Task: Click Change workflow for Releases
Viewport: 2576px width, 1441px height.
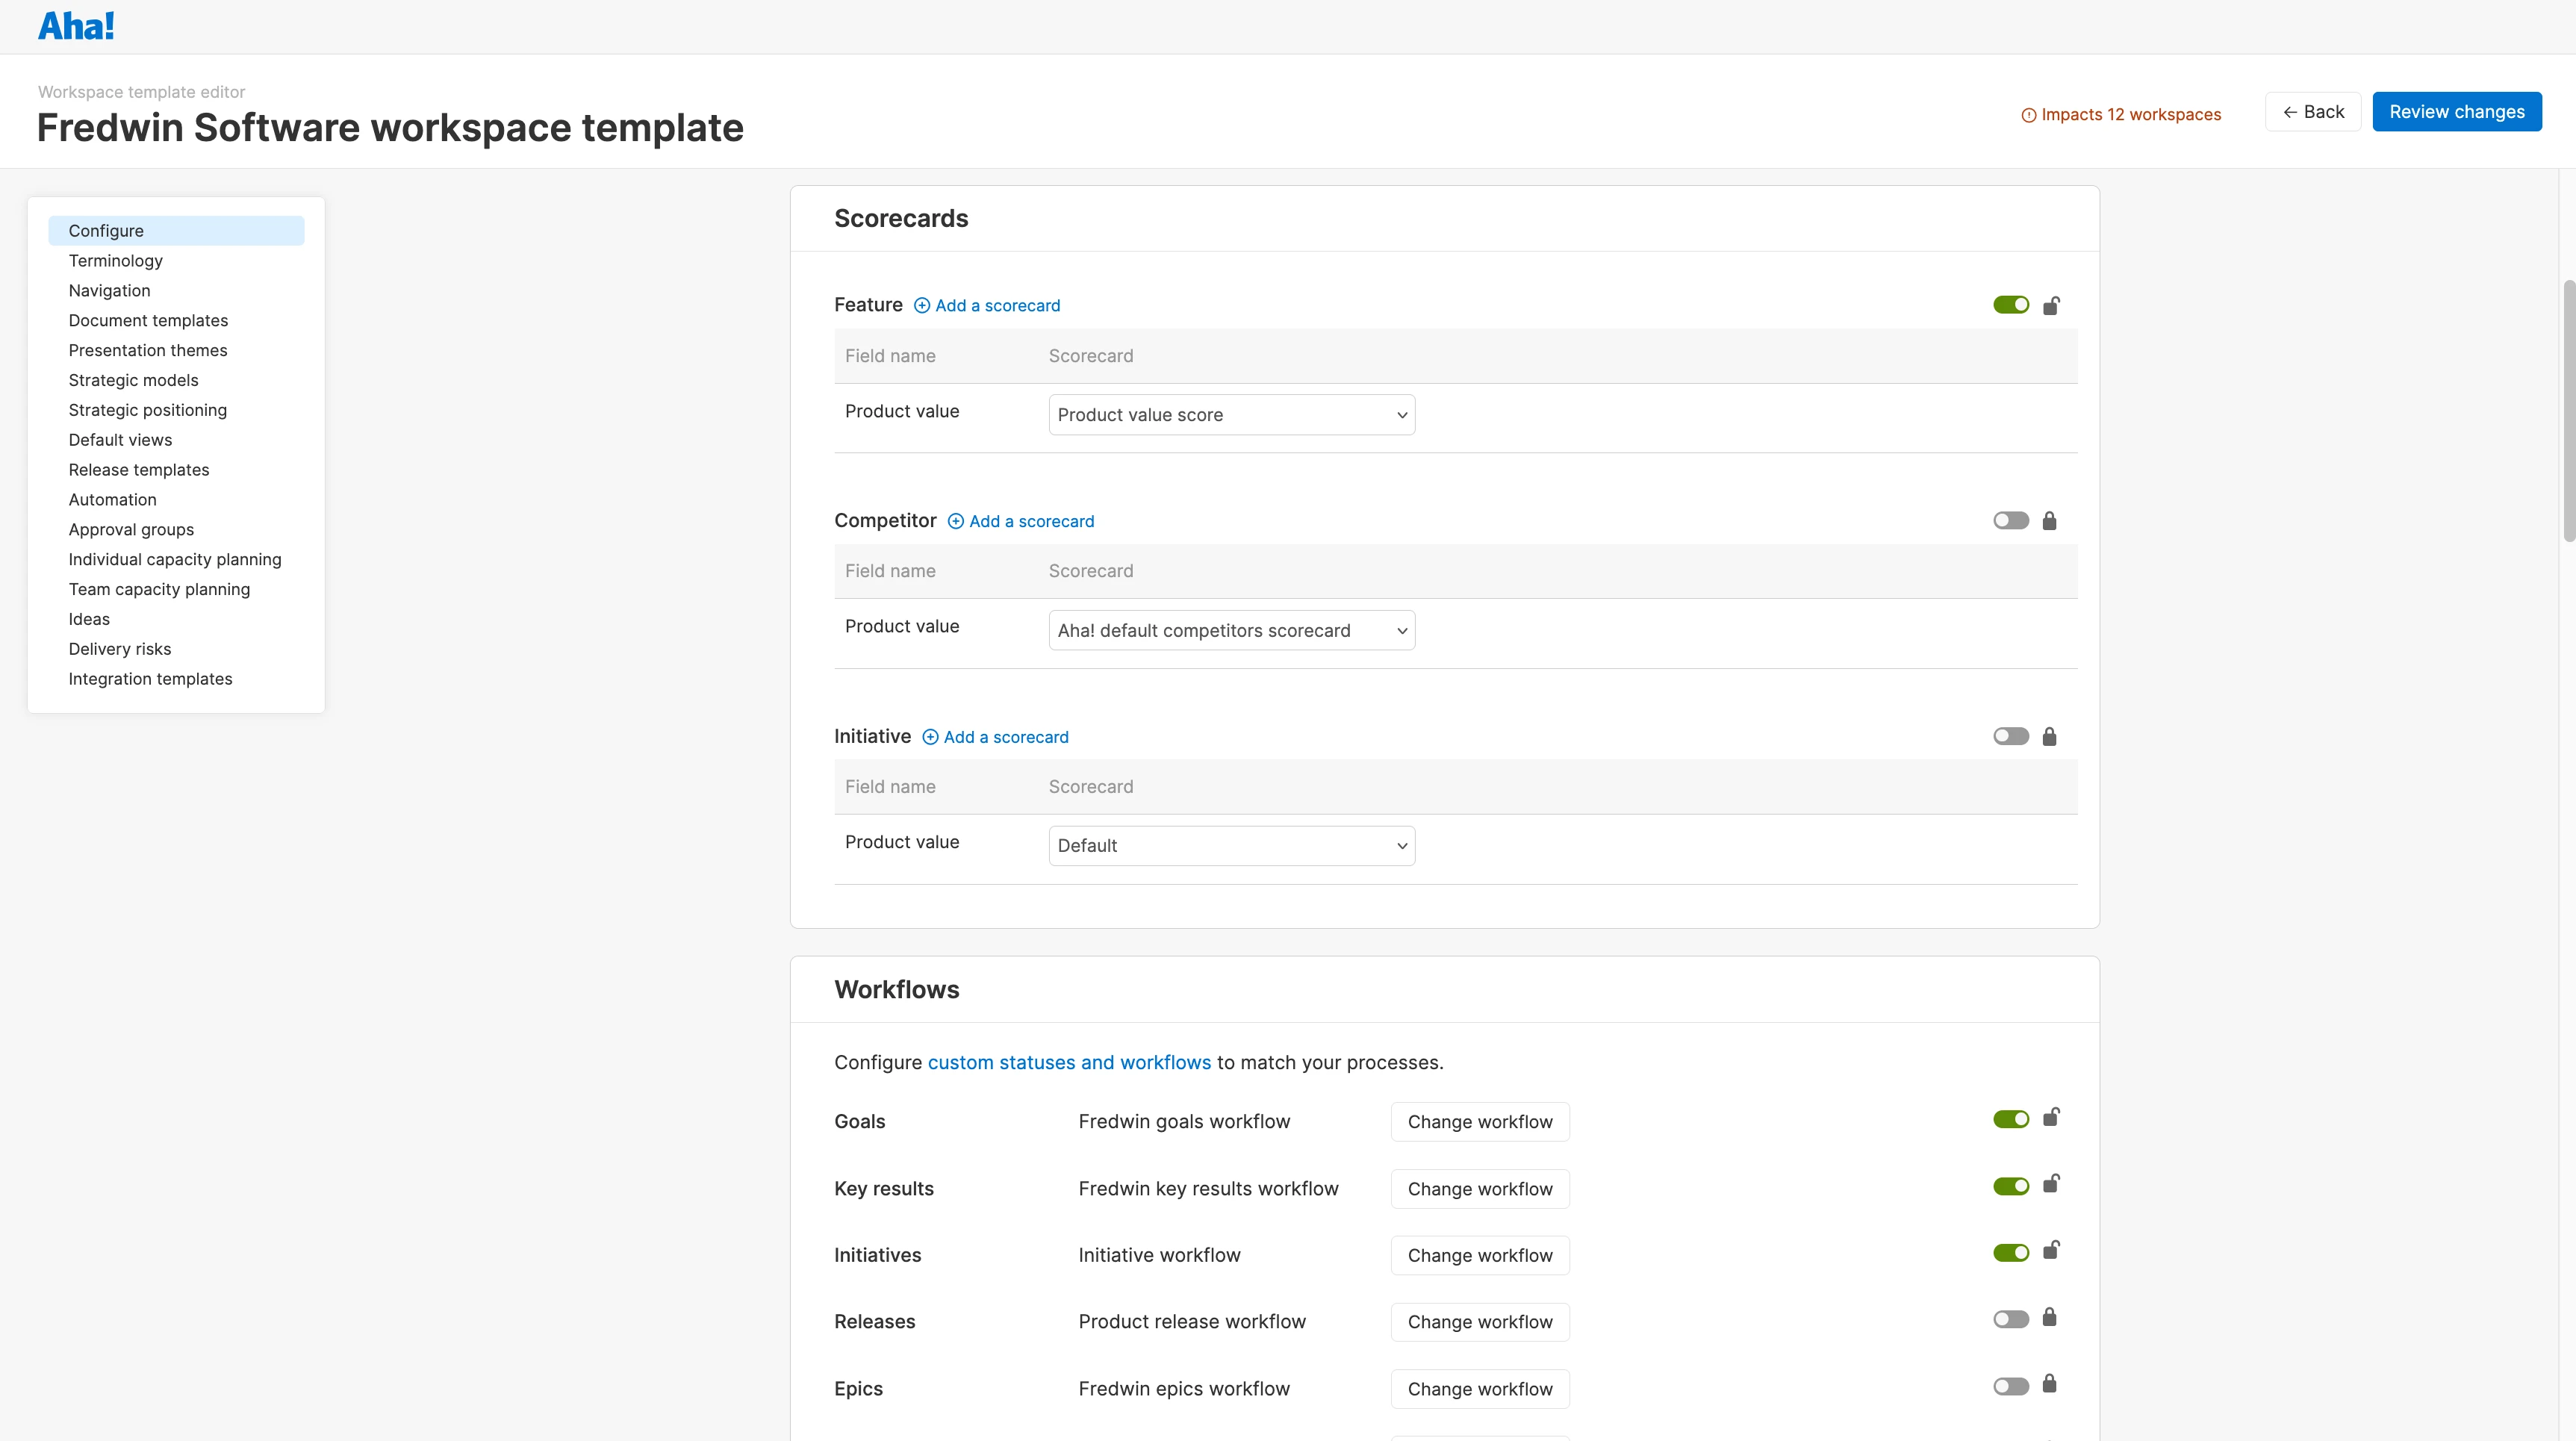Action: (x=1480, y=1322)
